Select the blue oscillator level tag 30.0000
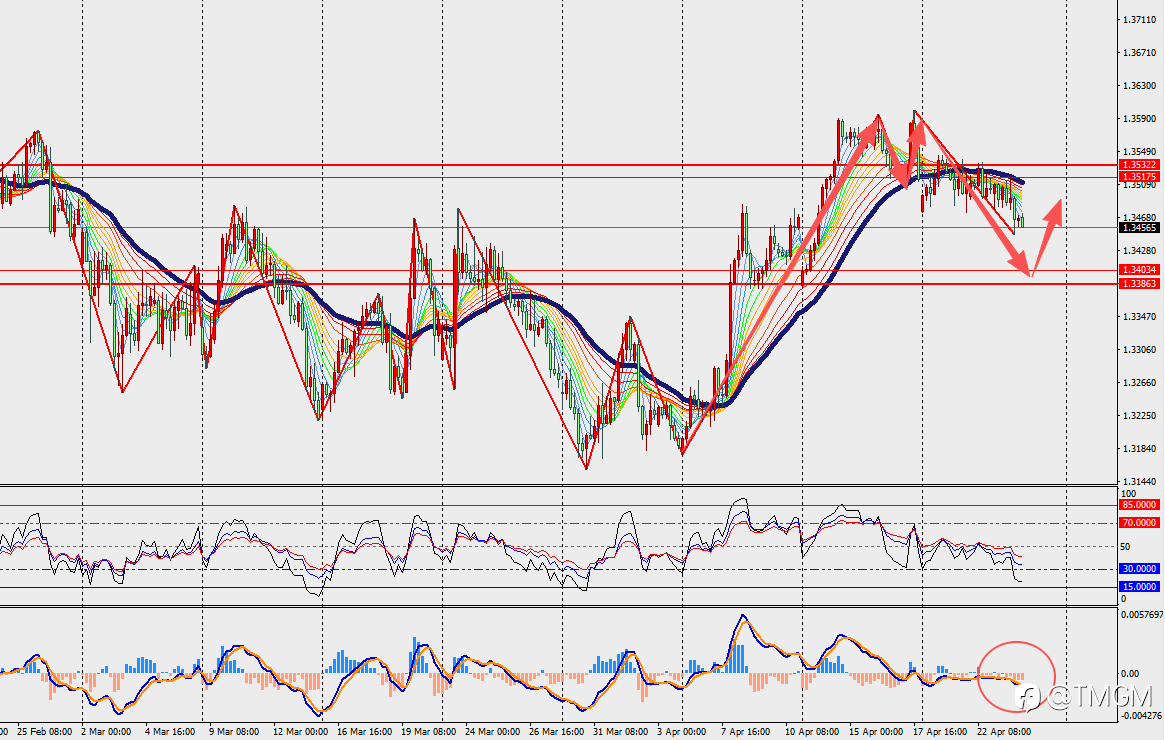Image resolution: width=1165 pixels, height=740 pixels. pos(1139,568)
